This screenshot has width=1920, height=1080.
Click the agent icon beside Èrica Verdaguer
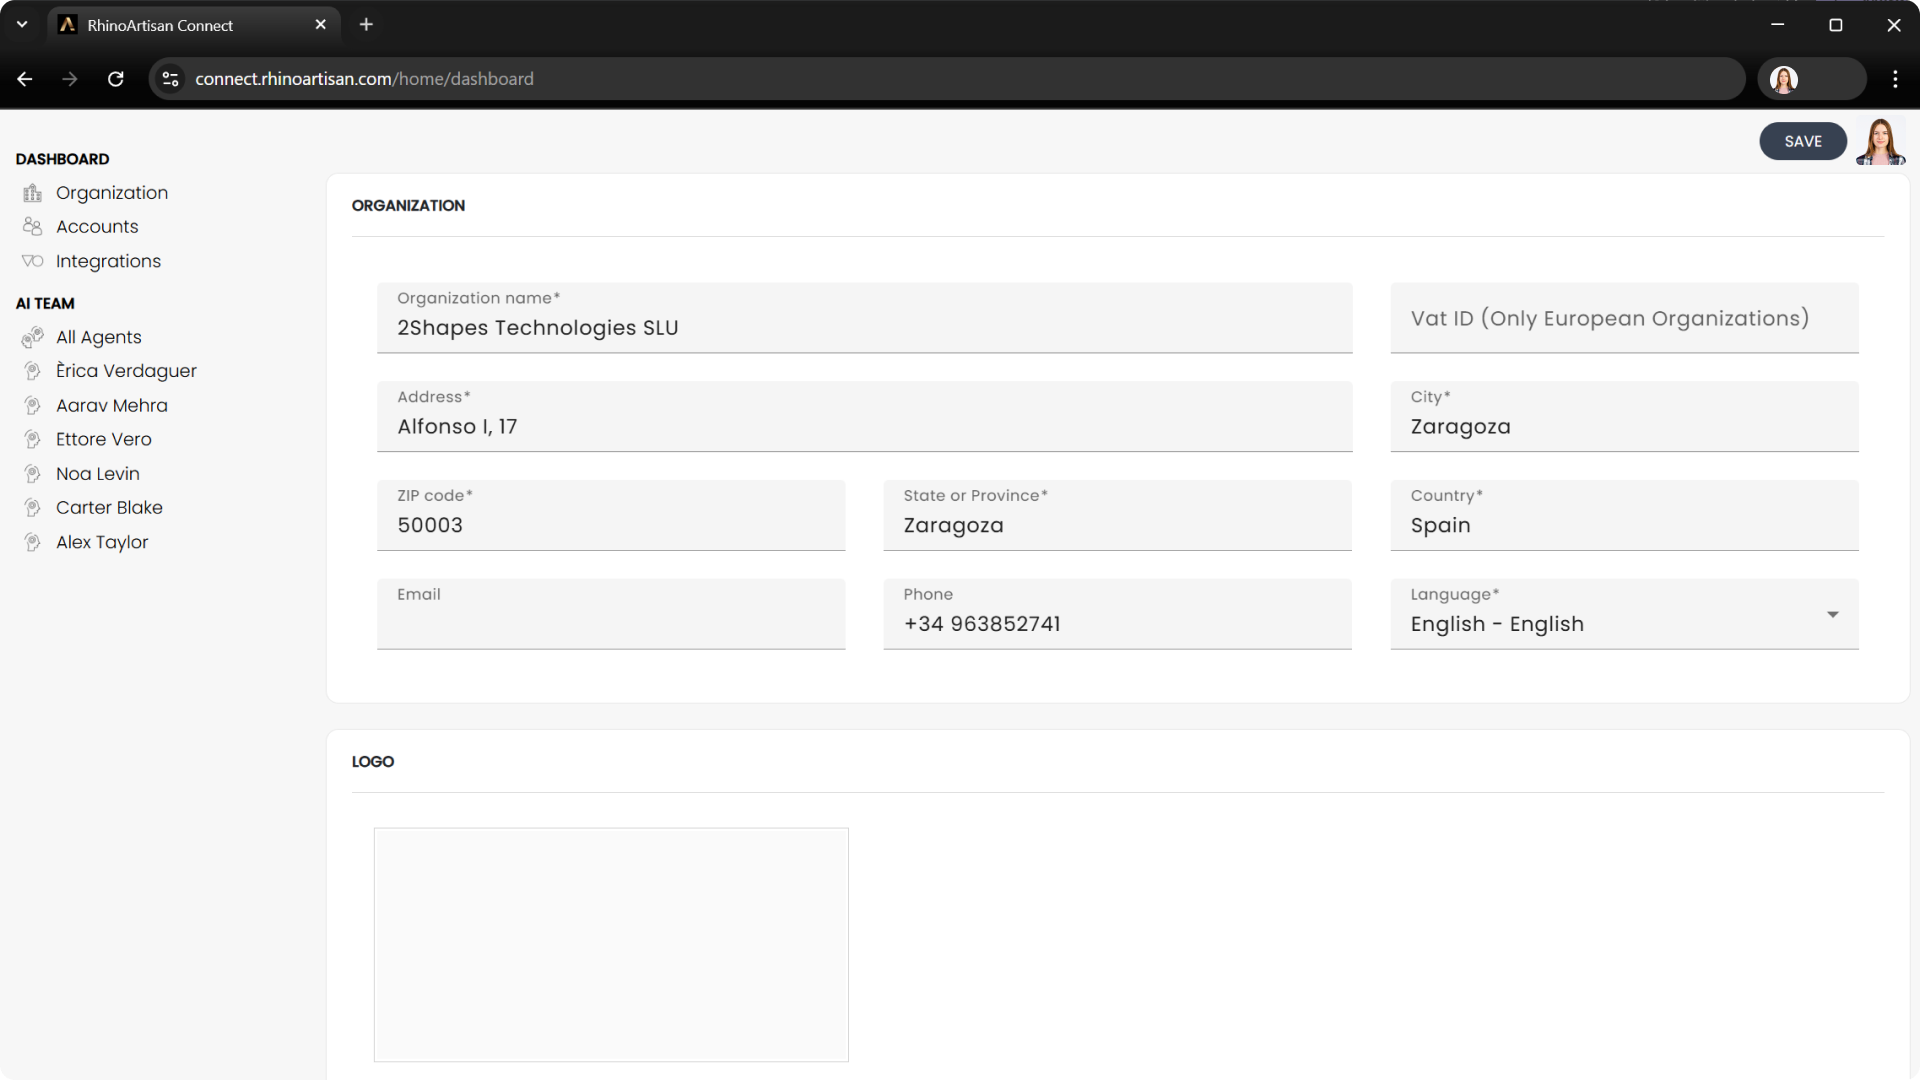33,371
